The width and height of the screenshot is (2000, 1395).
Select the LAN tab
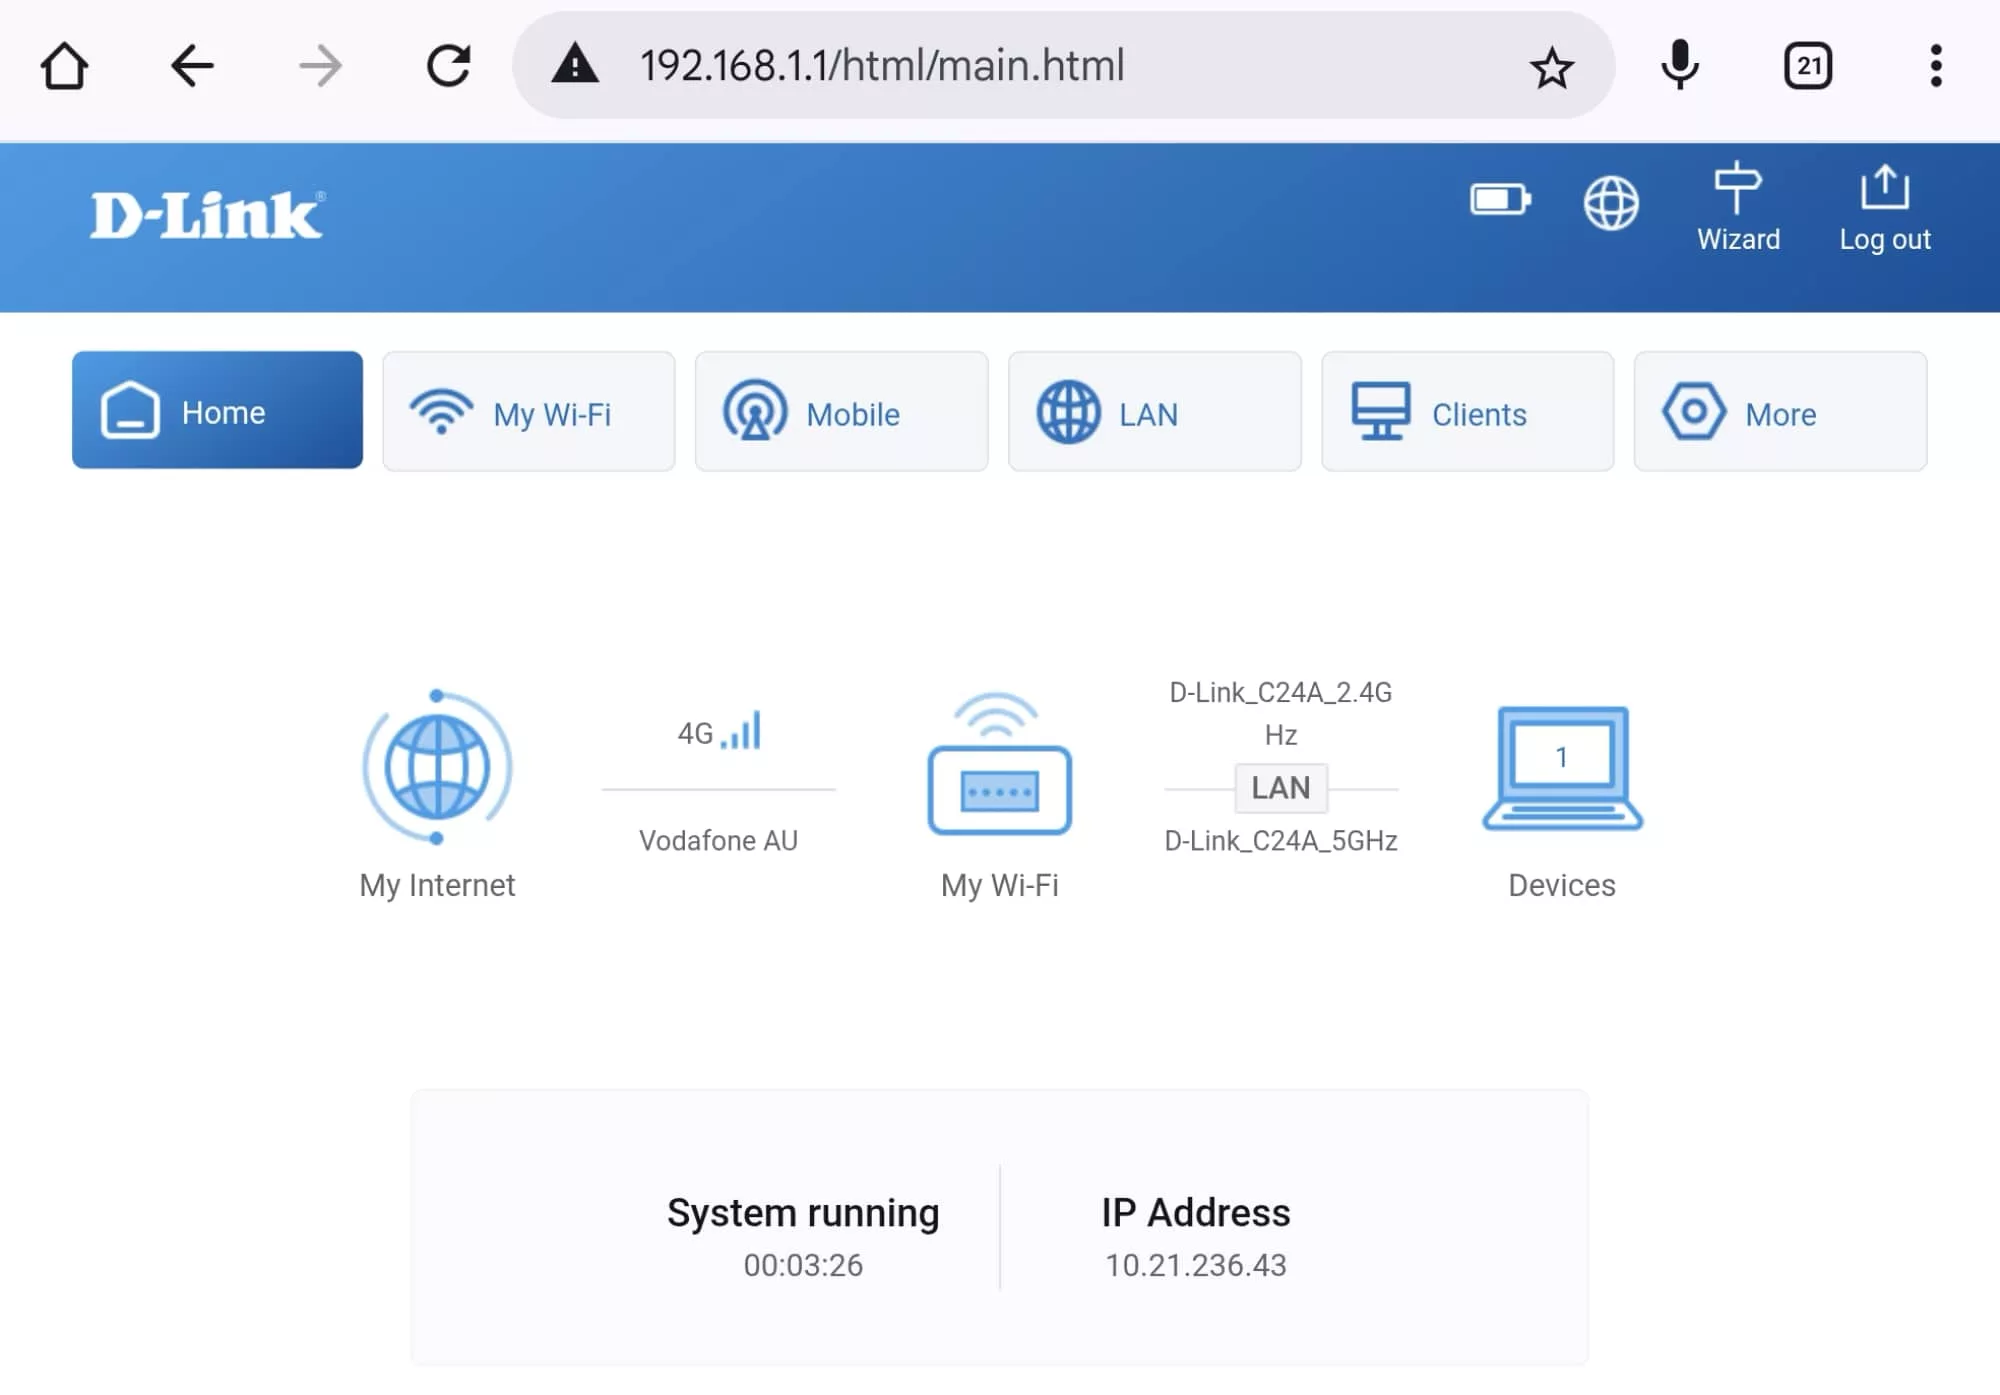[1154, 412]
